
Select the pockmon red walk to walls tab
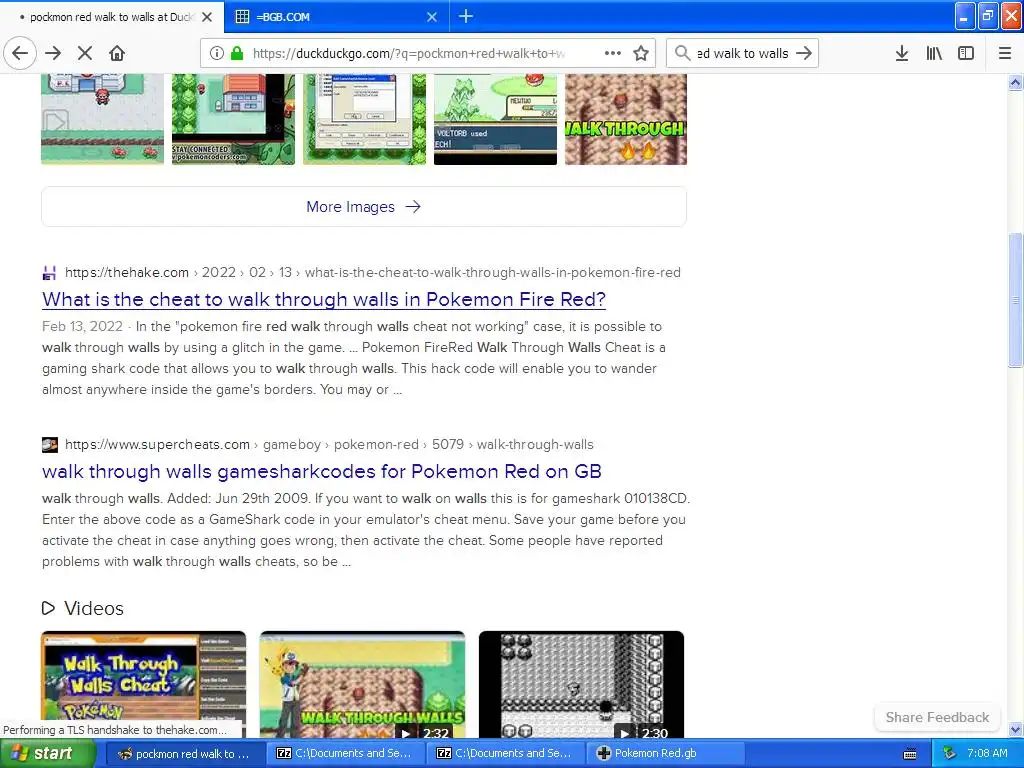tap(111, 17)
